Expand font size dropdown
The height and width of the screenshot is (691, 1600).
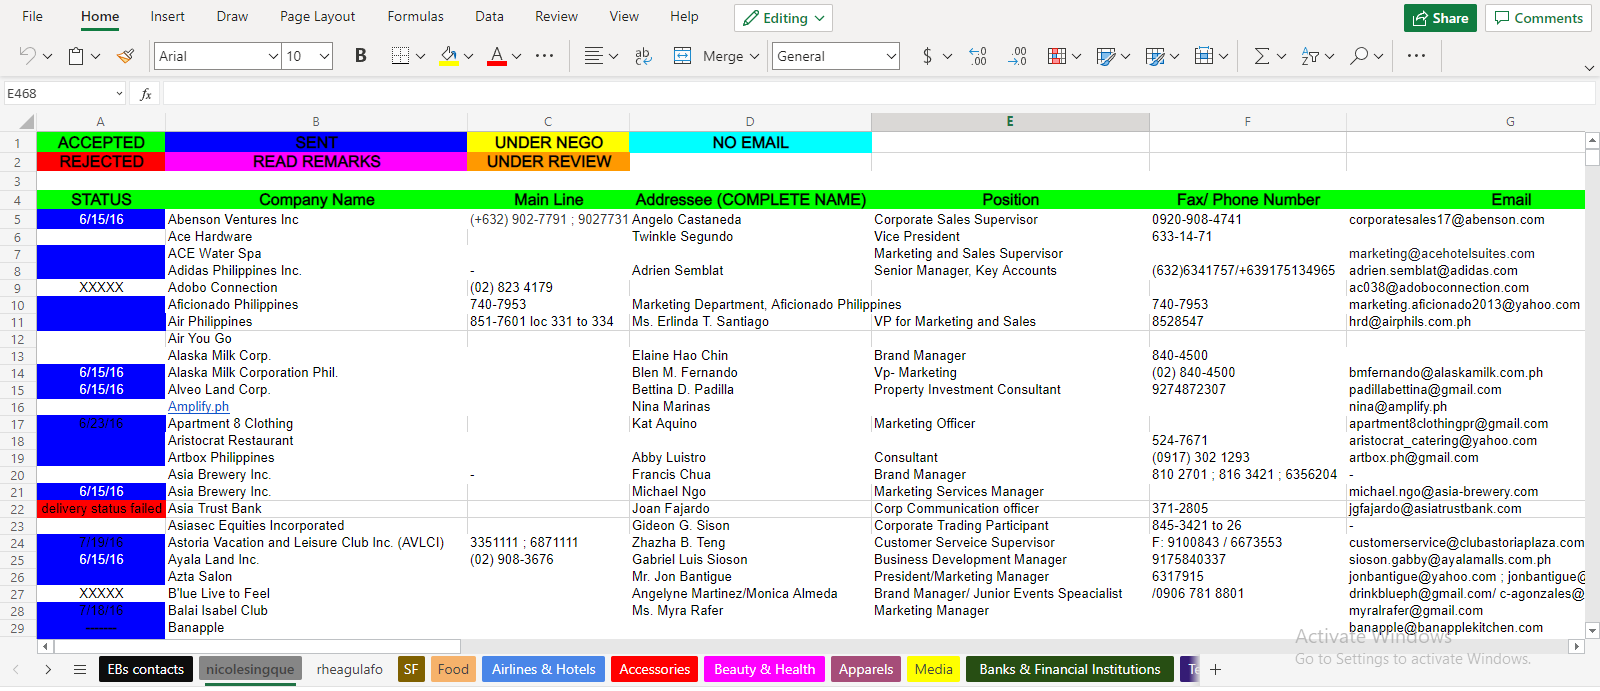(x=325, y=56)
